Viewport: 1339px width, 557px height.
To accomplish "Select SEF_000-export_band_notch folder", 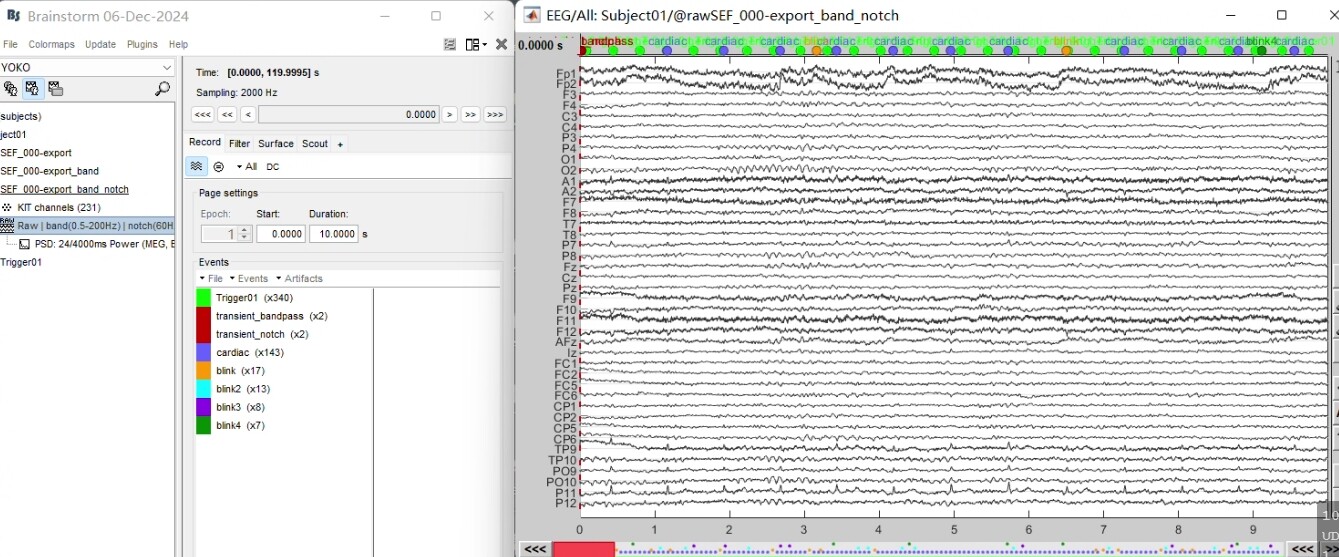I will point(64,189).
